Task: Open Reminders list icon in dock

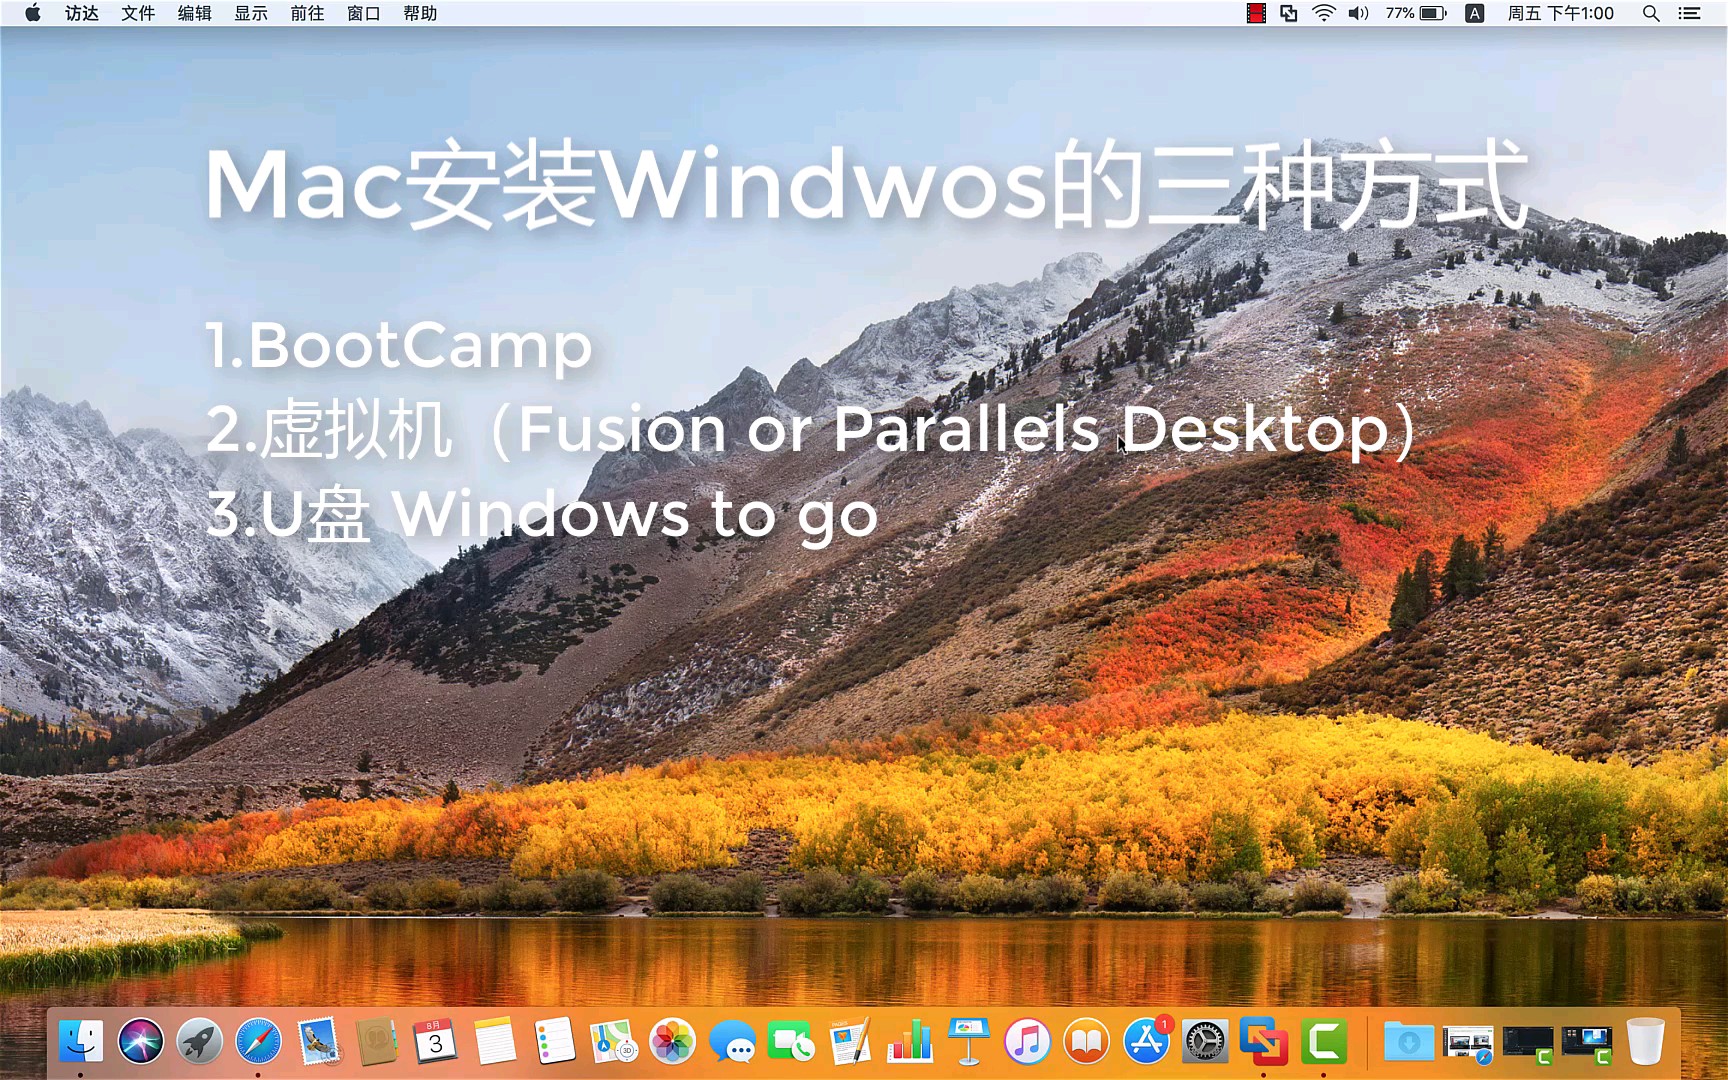Action: coord(554,1042)
